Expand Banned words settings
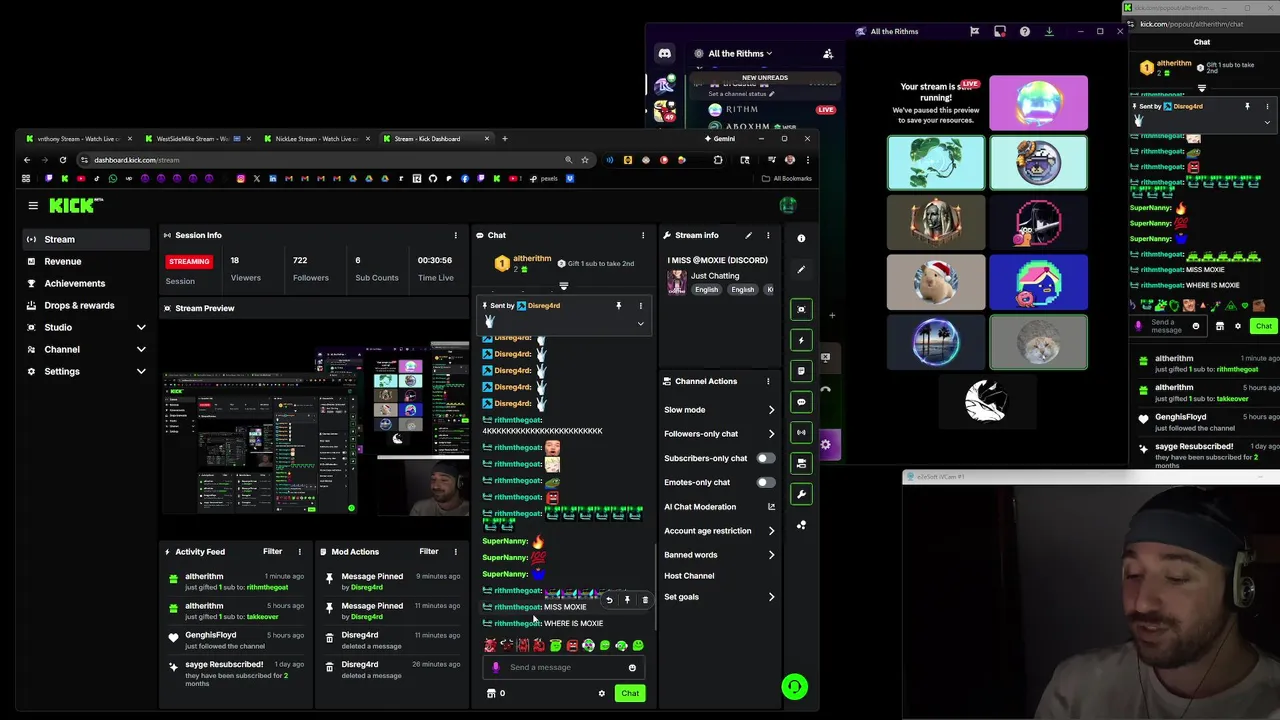This screenshot has width=1280, height=720. click(771, 555)
